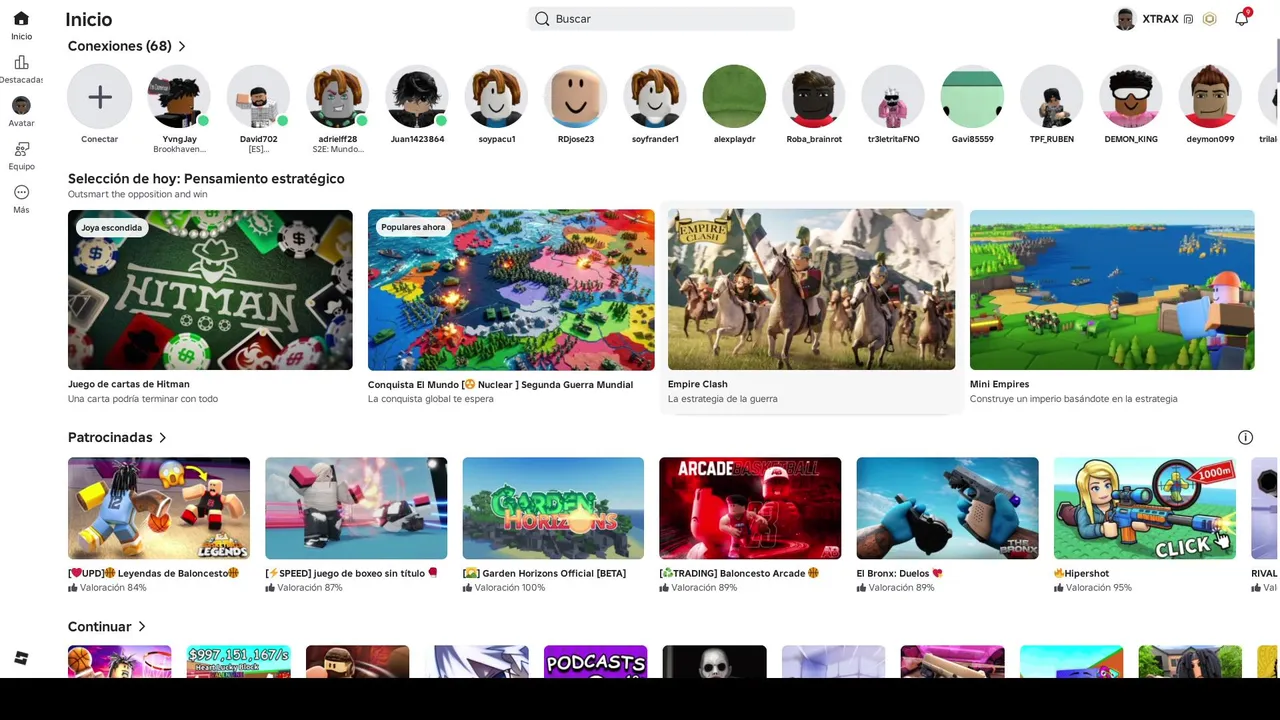Click the 'Empire Clash' title text
This screenshot has height=720, width=1280.
698,384
